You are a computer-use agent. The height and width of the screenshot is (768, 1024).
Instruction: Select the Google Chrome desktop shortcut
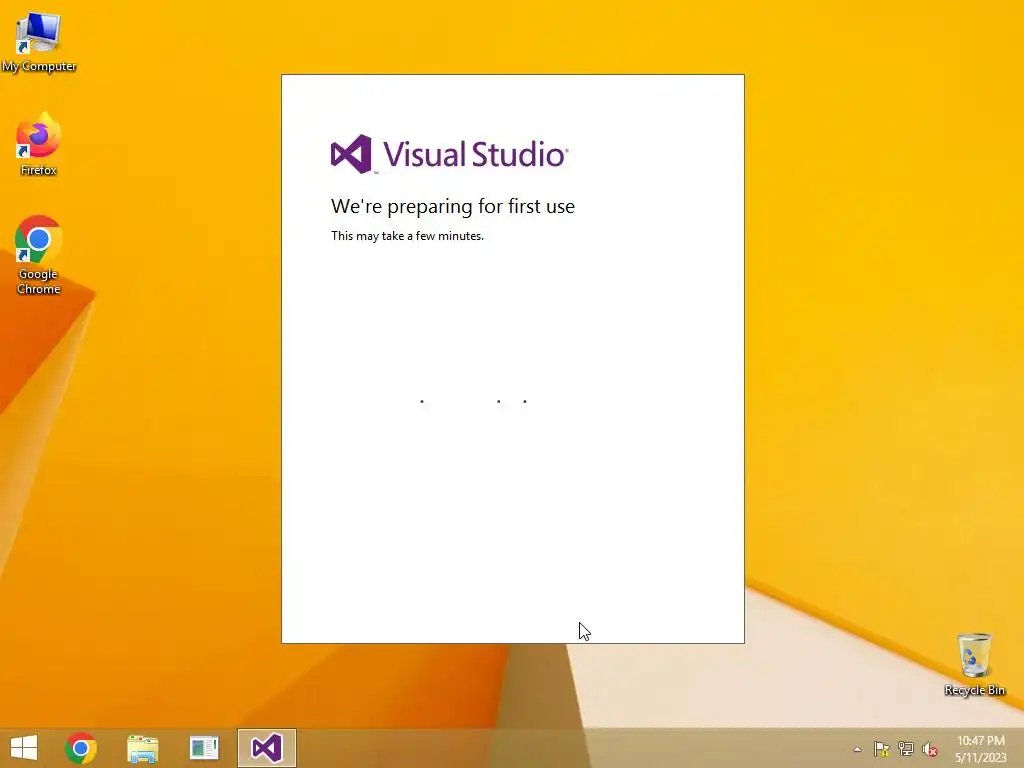pos(39,255)
